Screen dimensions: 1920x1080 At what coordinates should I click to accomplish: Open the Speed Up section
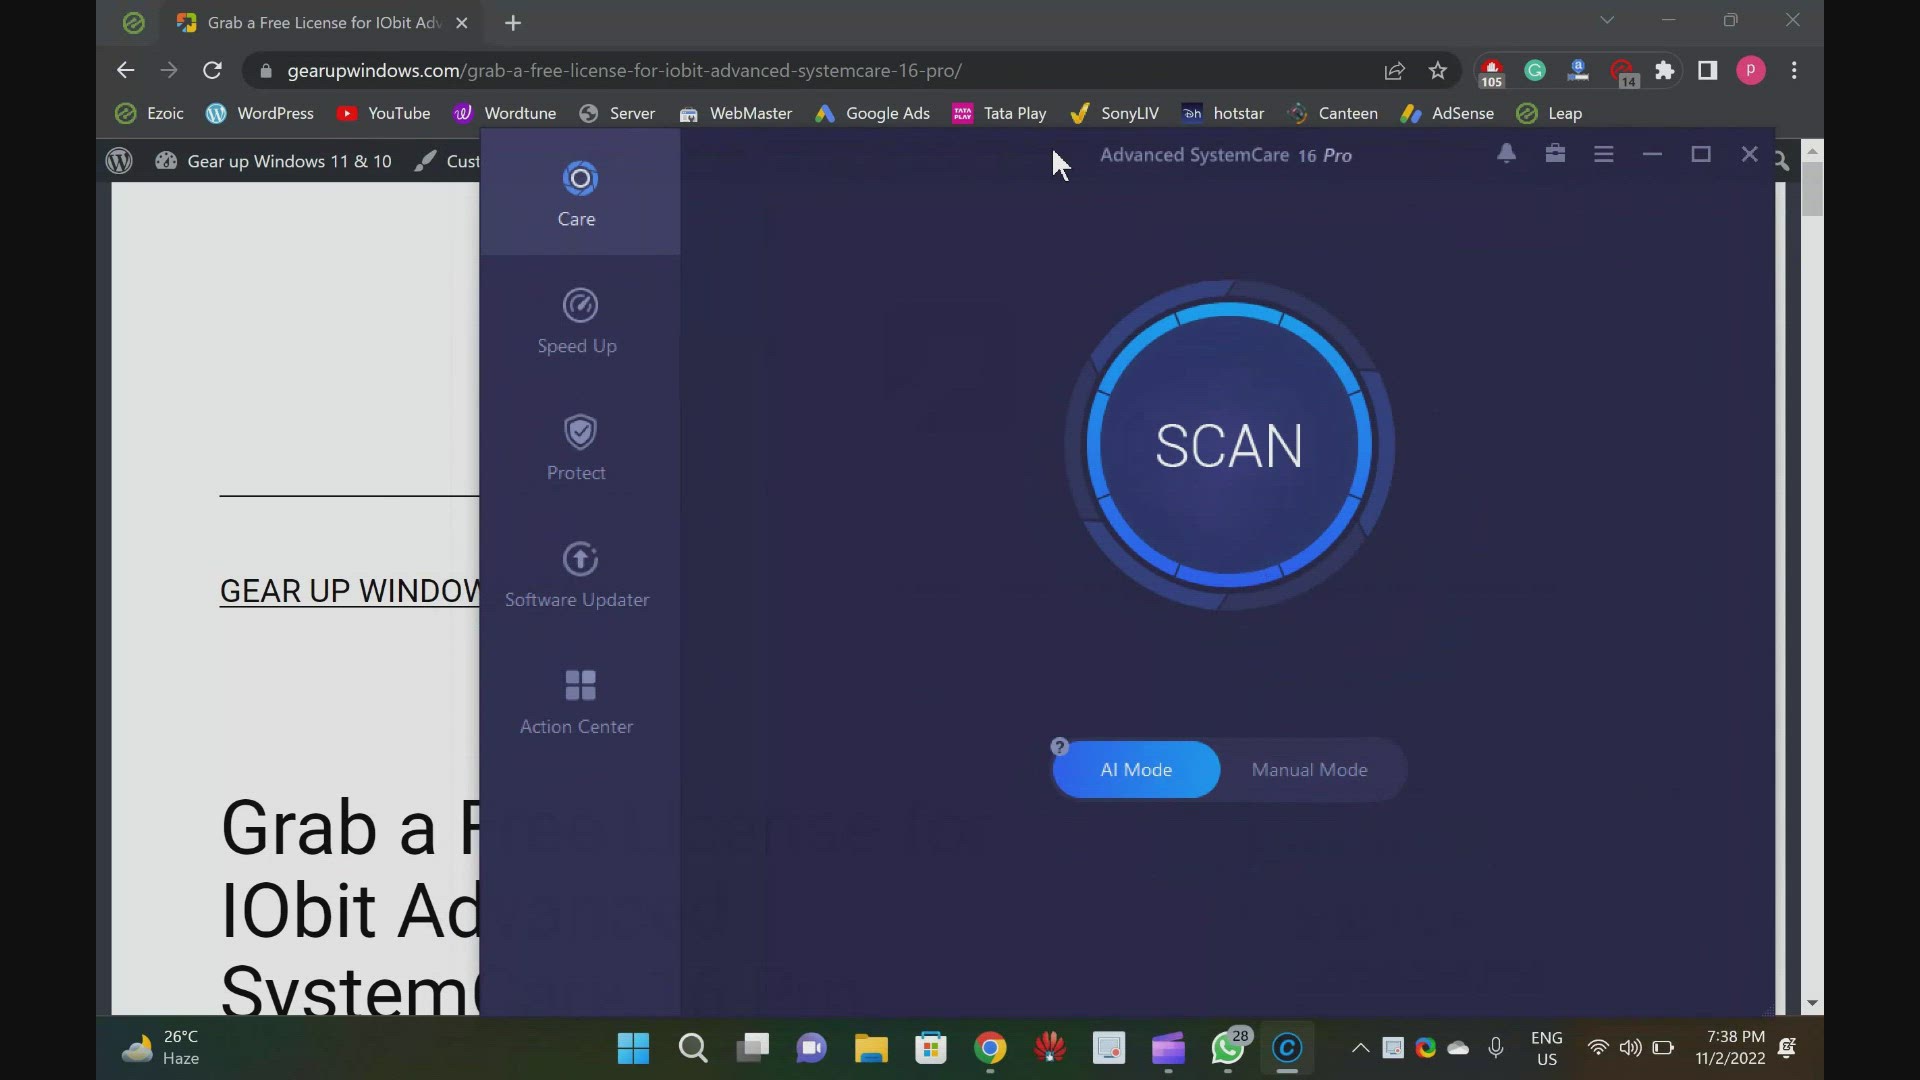(578, 321)
